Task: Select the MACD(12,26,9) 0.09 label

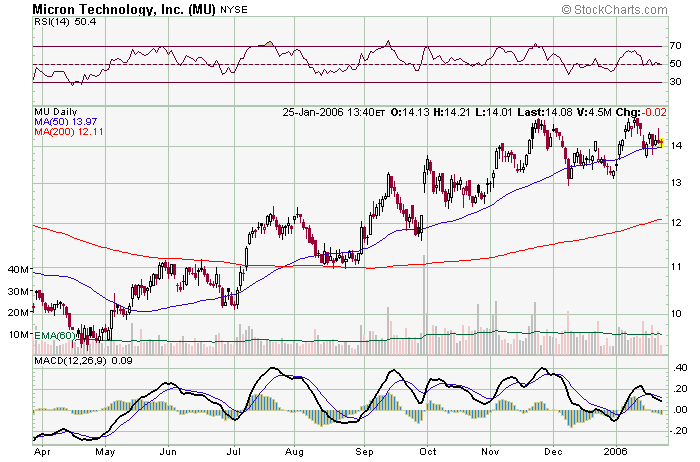Action: pyautogui.click(x=83, y=361)
